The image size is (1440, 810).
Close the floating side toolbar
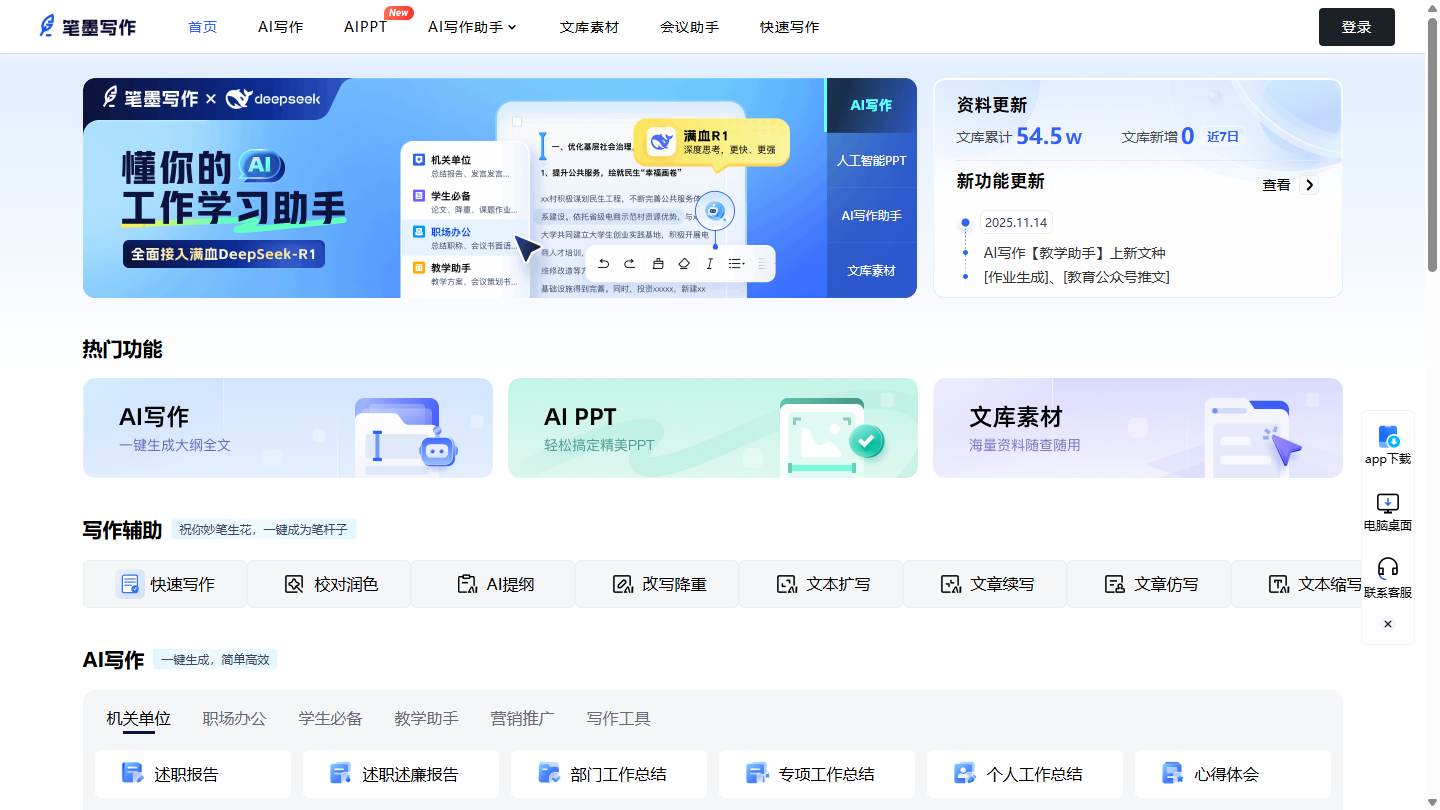[1388, 624]
